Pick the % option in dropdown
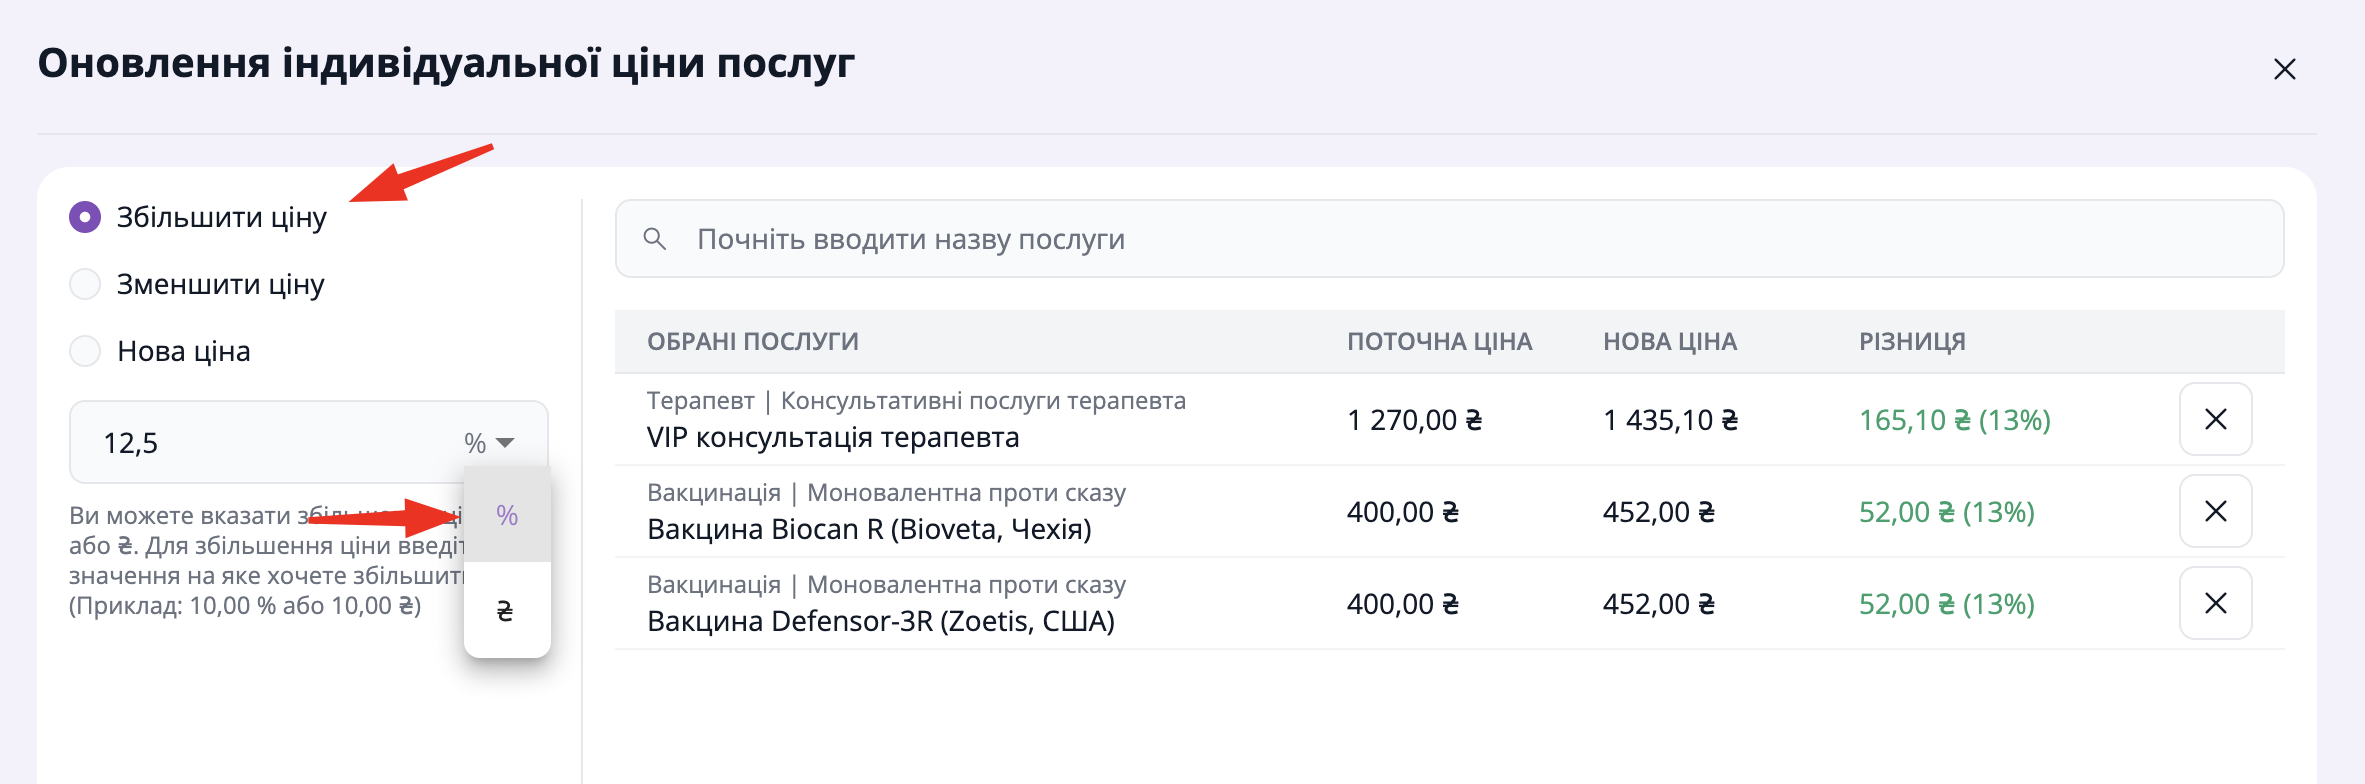The width and height of the screenshot is (2365, 784). click(507, 515)
